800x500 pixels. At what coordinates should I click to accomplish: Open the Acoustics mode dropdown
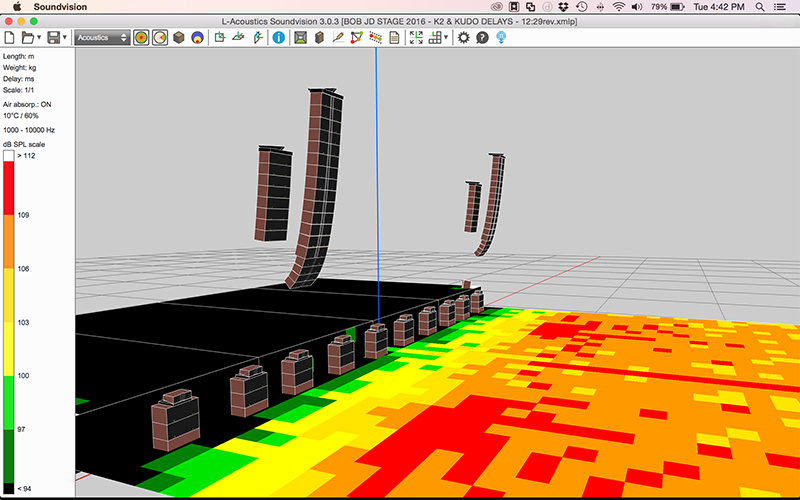coord(102,38)
